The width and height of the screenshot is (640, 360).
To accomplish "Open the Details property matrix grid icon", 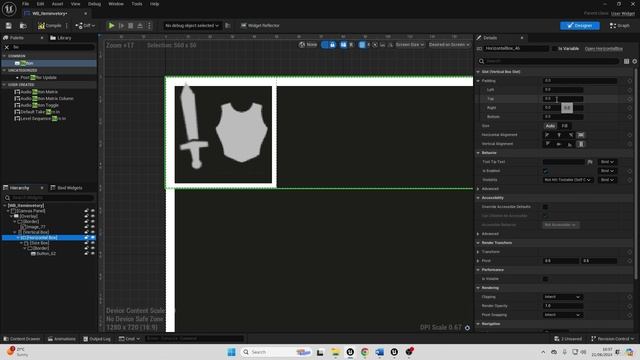I will pos(627,61).
